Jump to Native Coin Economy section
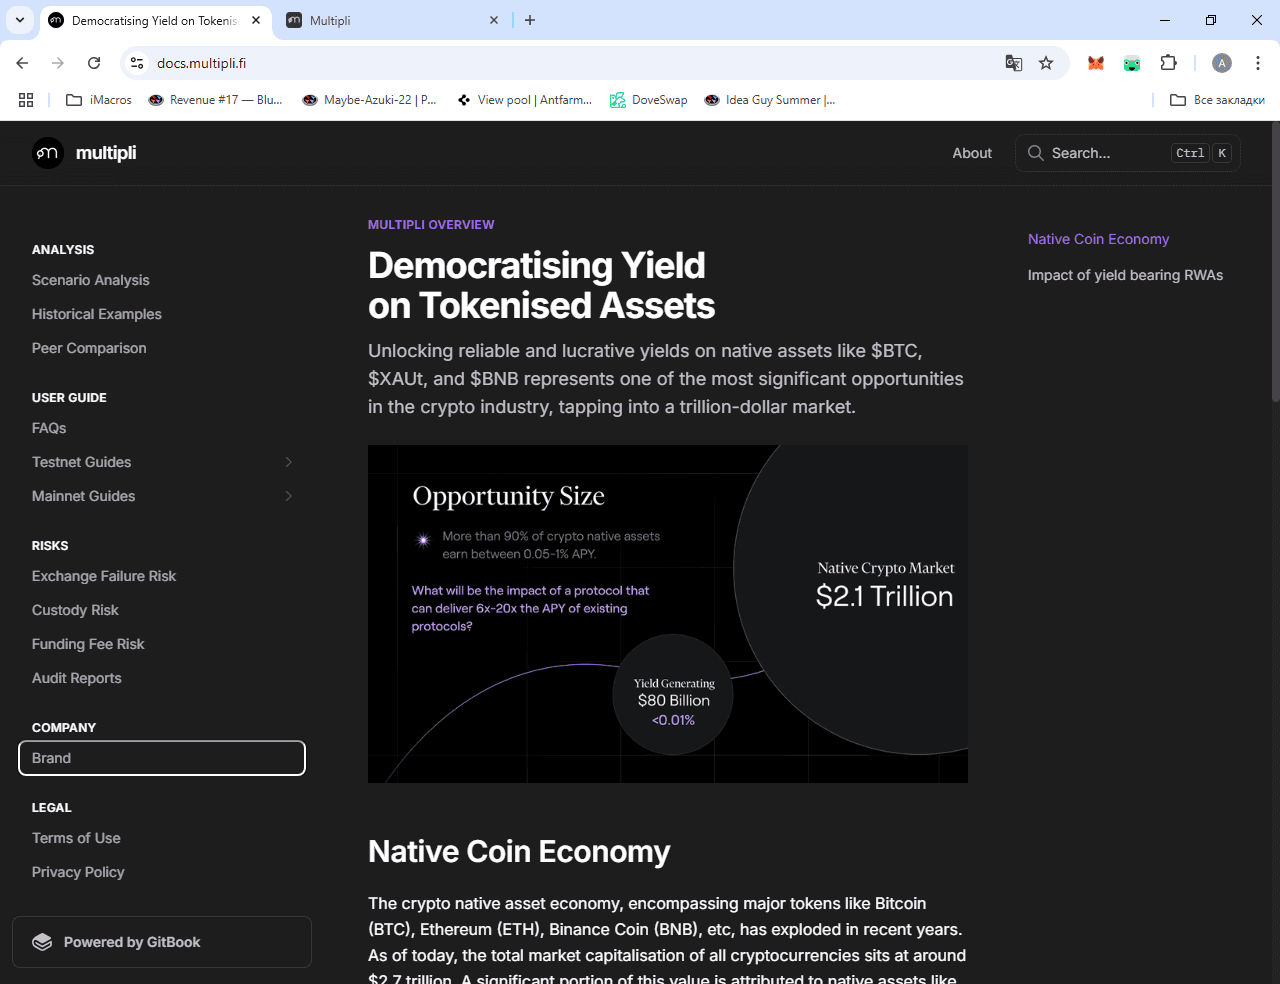The width and height of the screenshot is (1280, 984). click(1098, 239)
